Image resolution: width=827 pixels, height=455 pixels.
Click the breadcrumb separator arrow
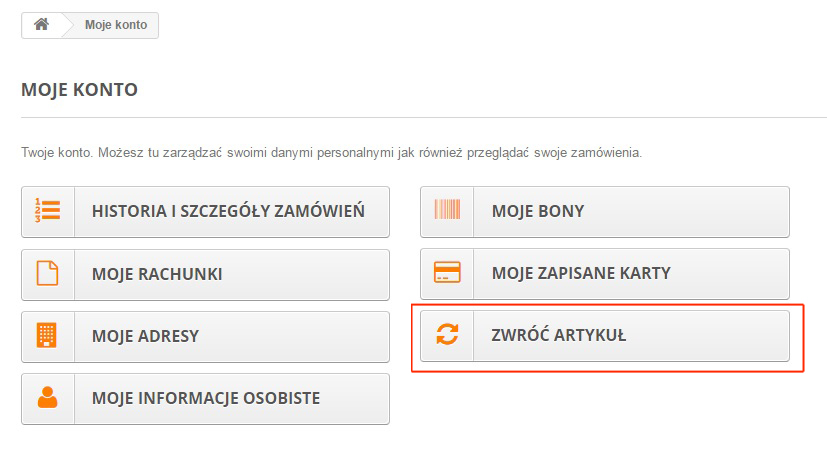point(68,25)
